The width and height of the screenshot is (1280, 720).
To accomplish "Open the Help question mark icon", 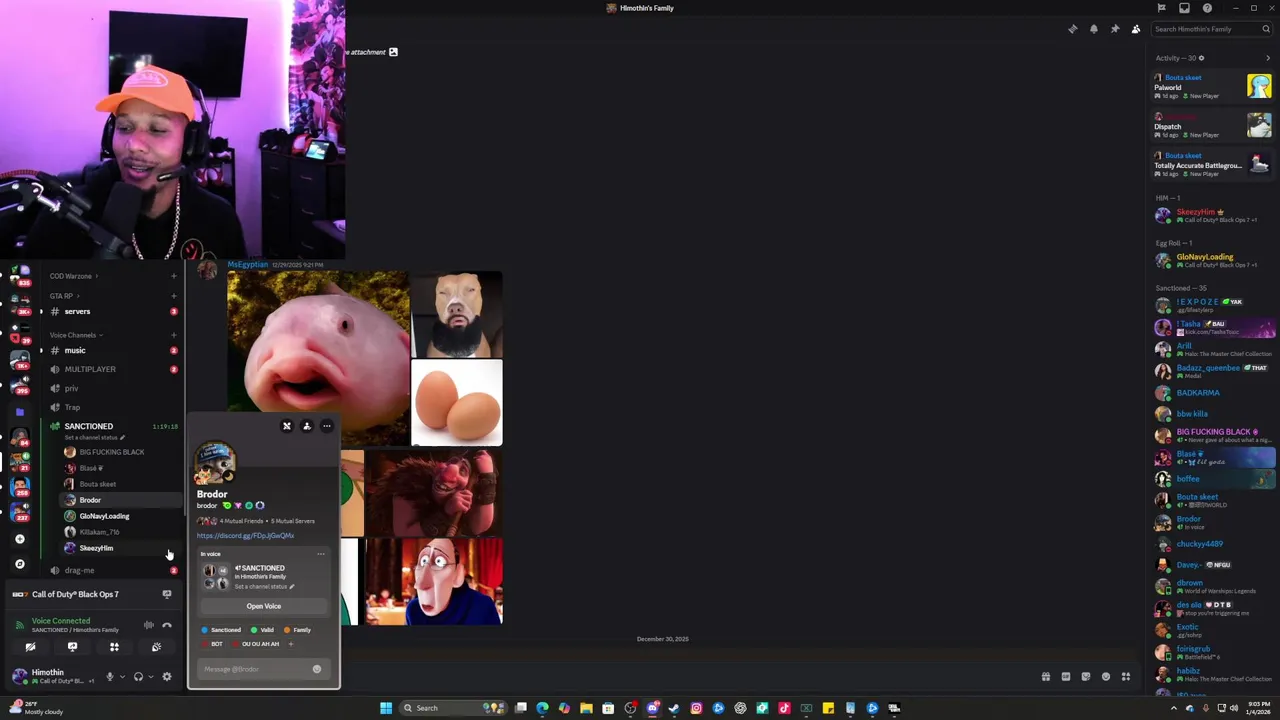I will coord(1207,8).
